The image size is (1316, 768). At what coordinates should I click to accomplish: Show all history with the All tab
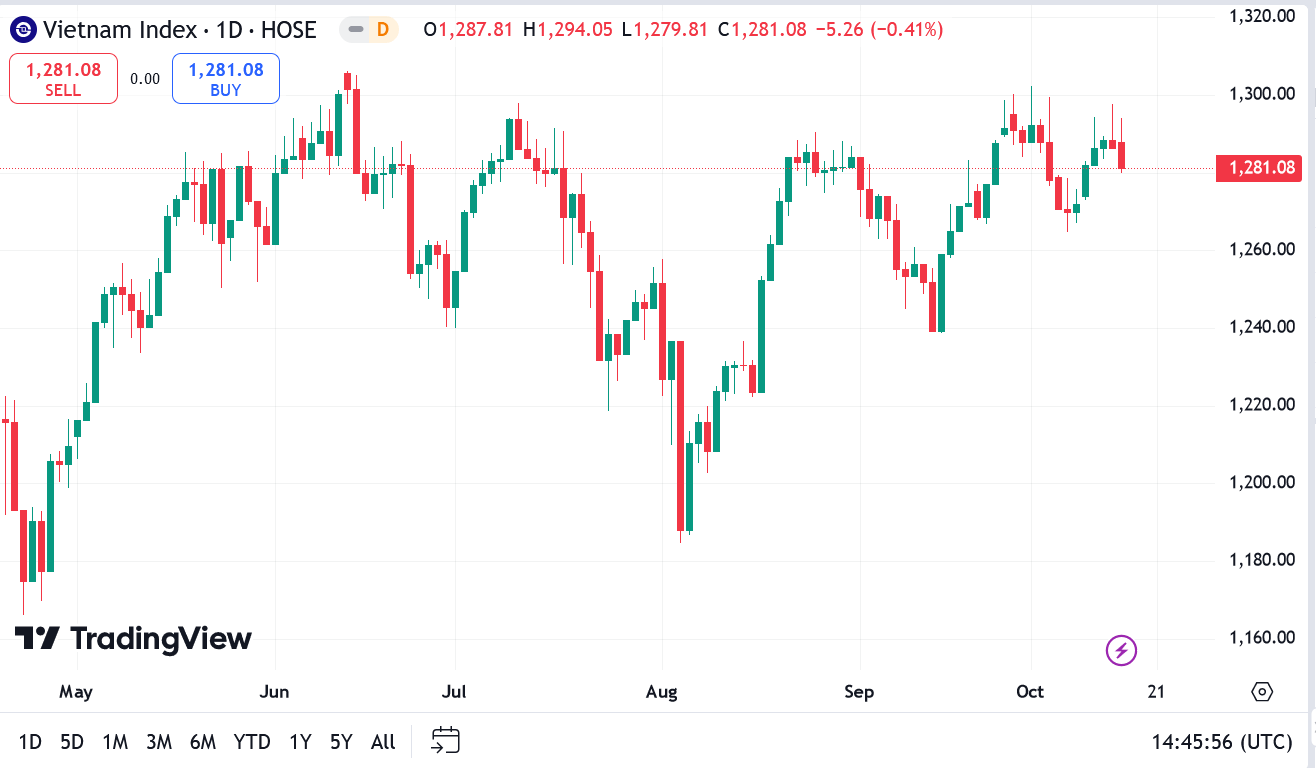point(381,742)
